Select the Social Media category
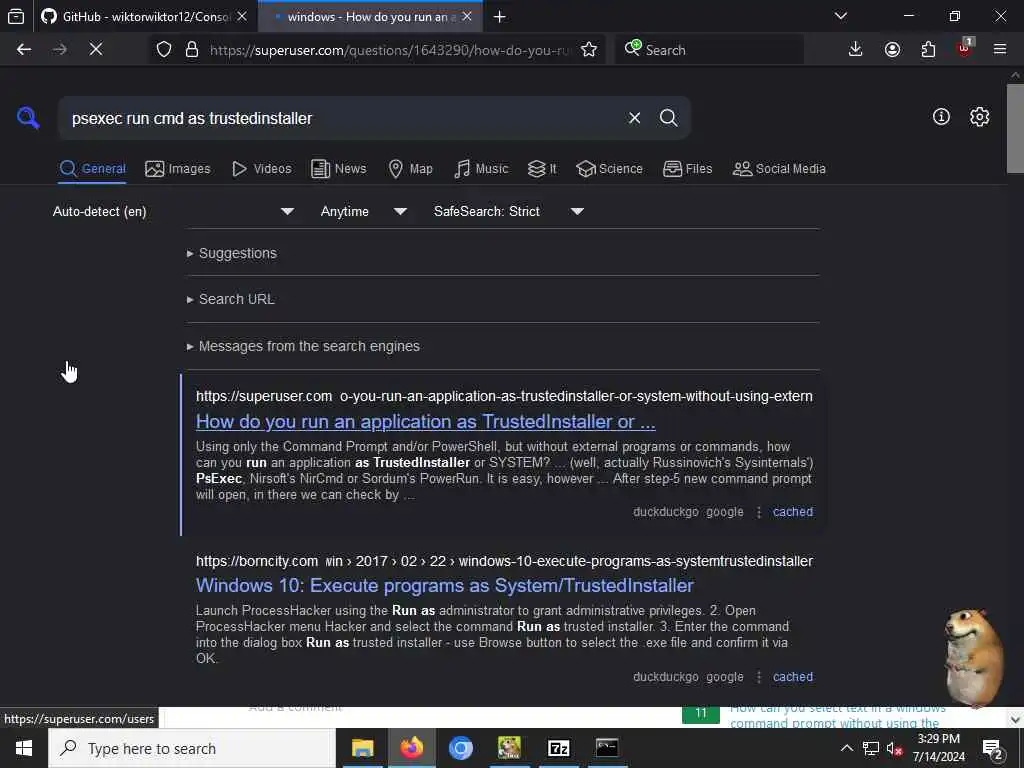Viewport: 1024px width, 768px height. pyautogui.click(x=778, y=169)
